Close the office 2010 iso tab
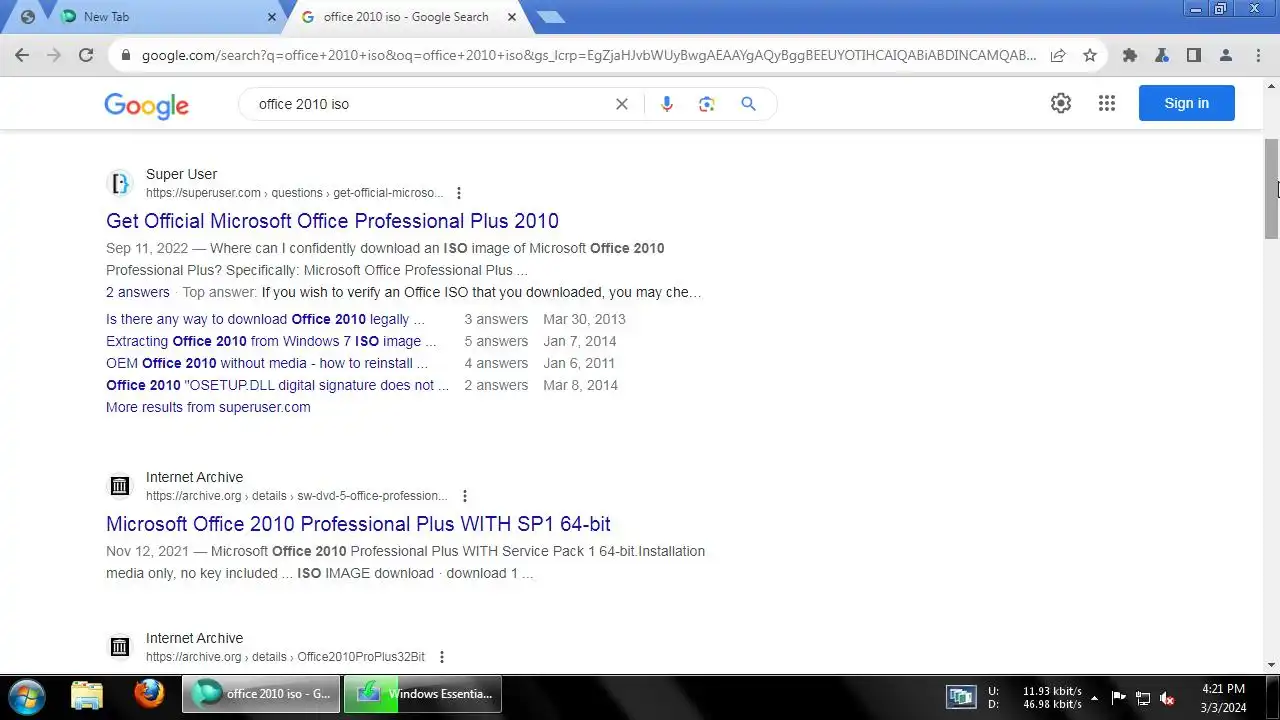 pos(513,17)
